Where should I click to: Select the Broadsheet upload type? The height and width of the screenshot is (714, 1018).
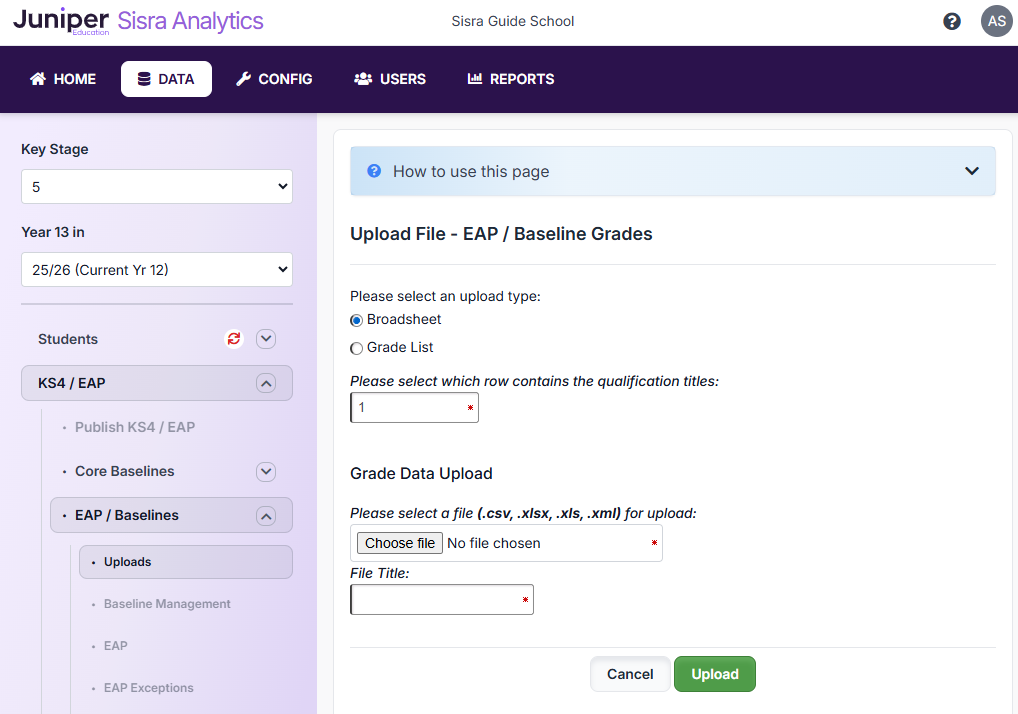(357, 320)
